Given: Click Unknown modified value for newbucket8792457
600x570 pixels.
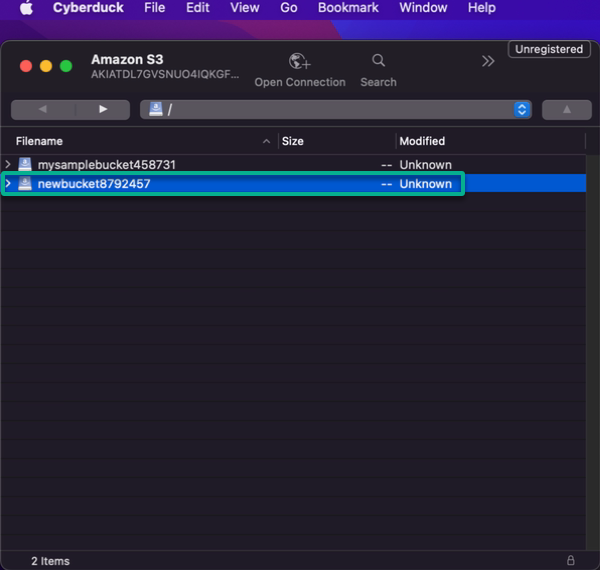Looking at the screenshot, I should (426, 184).
